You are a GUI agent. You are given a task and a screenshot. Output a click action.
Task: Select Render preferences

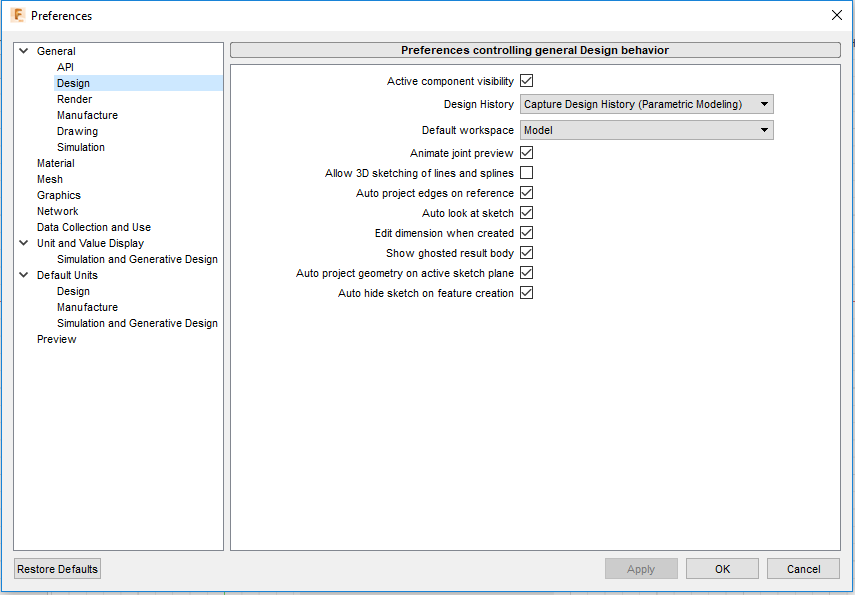[x=75, y=99]
